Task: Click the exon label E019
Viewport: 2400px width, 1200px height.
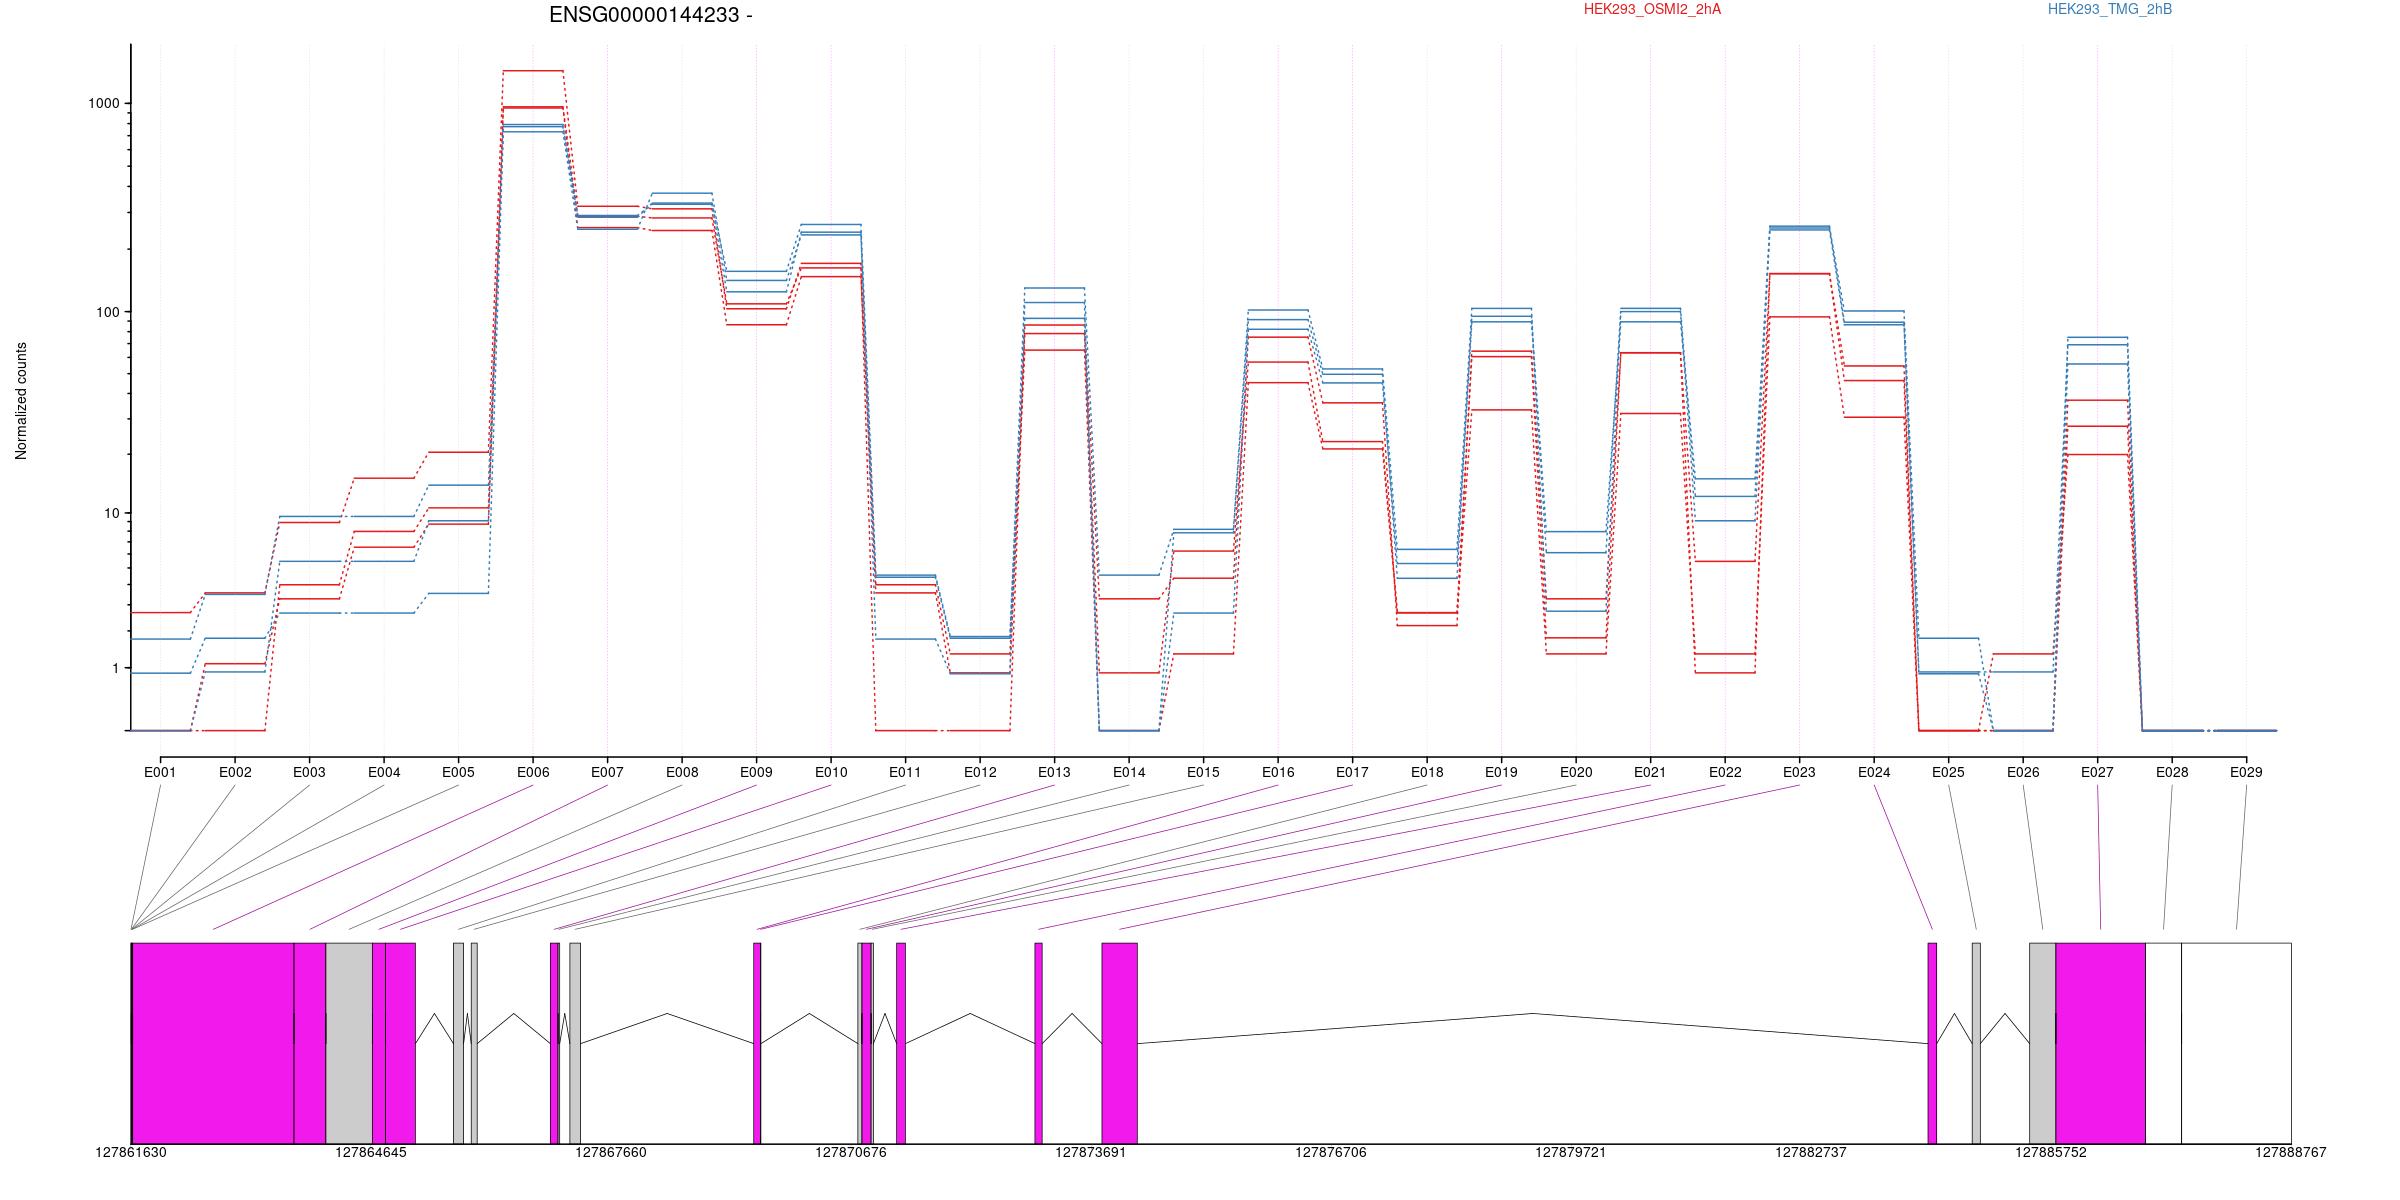Action: click(x=1501, y=772)
